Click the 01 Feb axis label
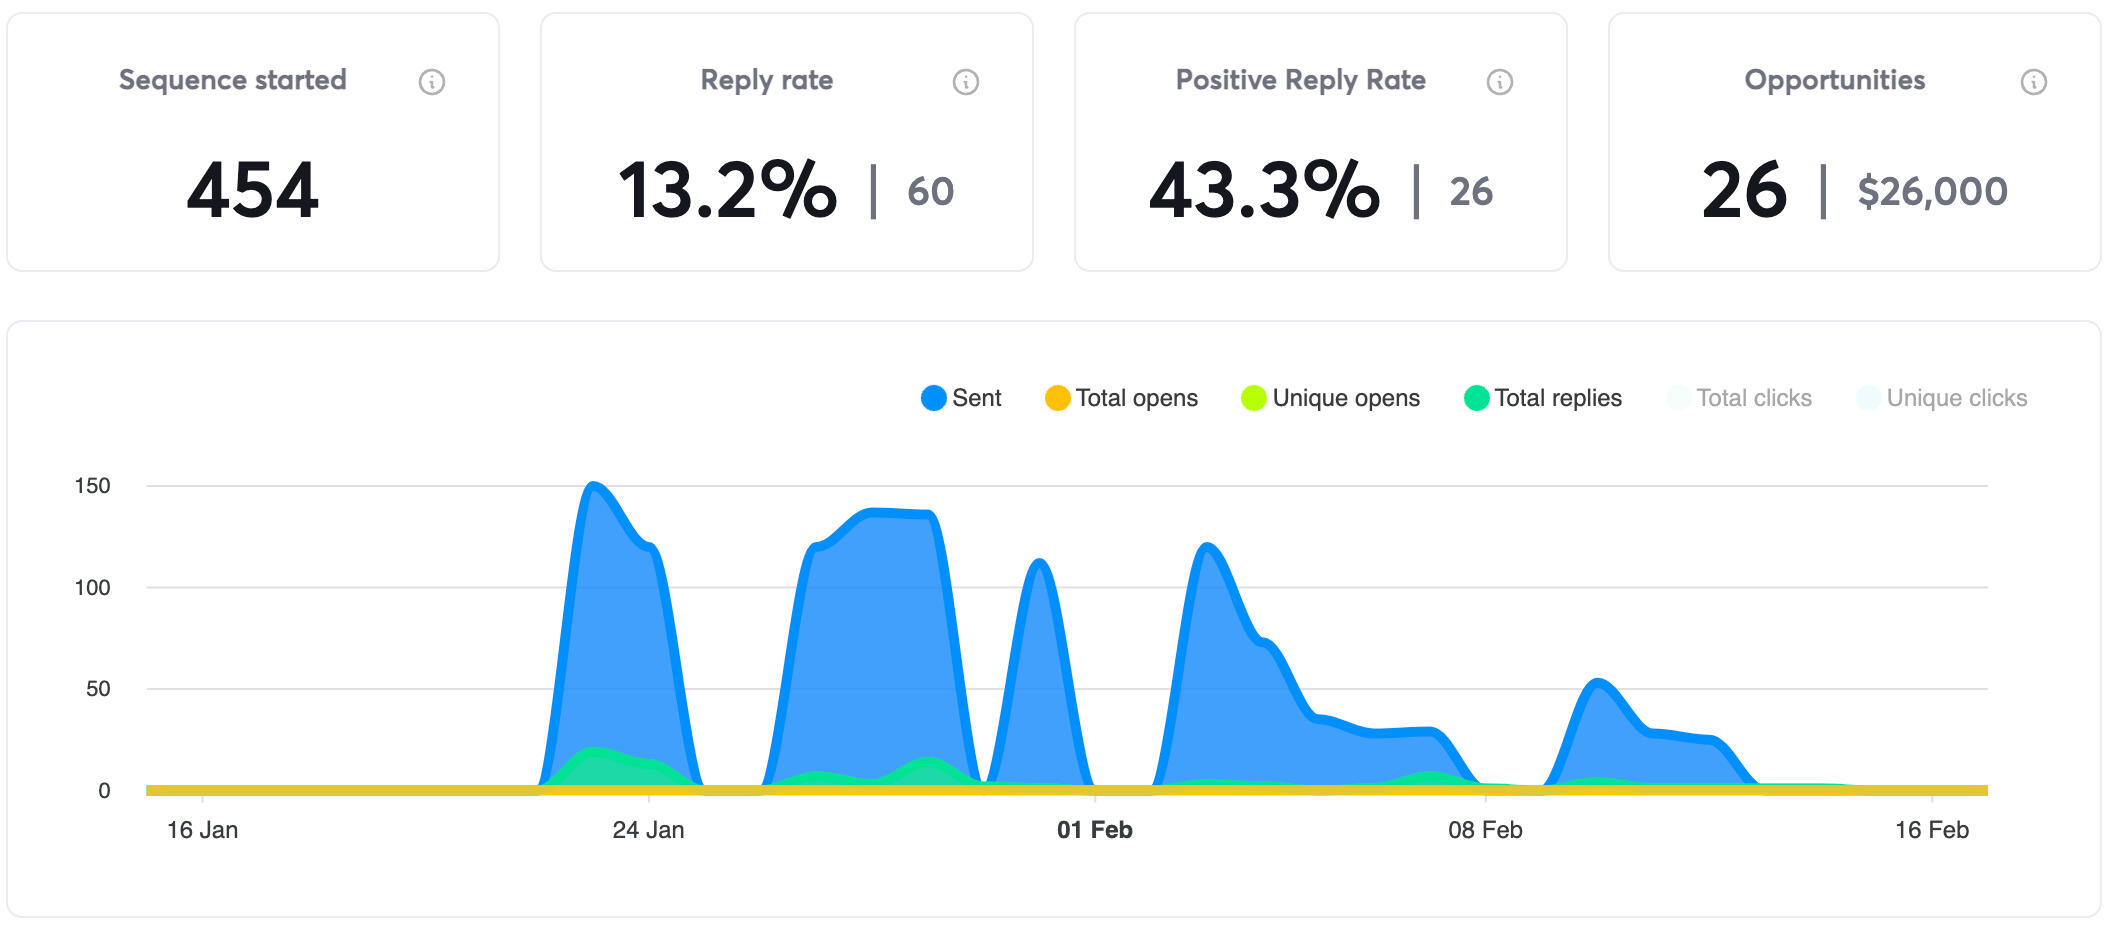 pos(1094,830)
